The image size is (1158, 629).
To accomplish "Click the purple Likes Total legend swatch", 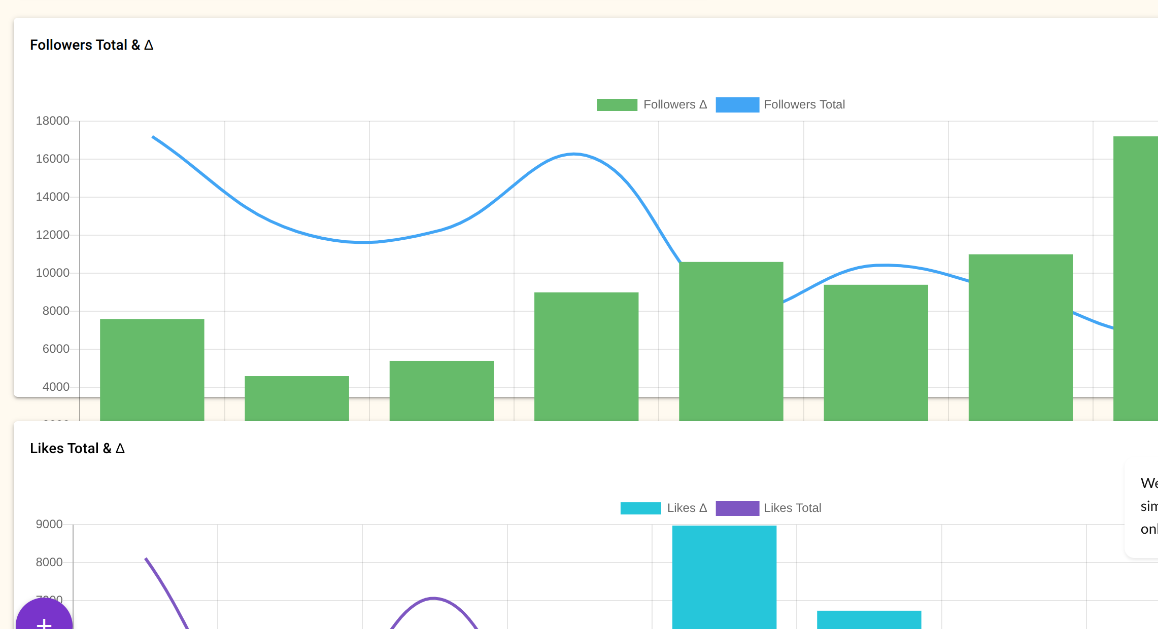I will coord(737,508).
